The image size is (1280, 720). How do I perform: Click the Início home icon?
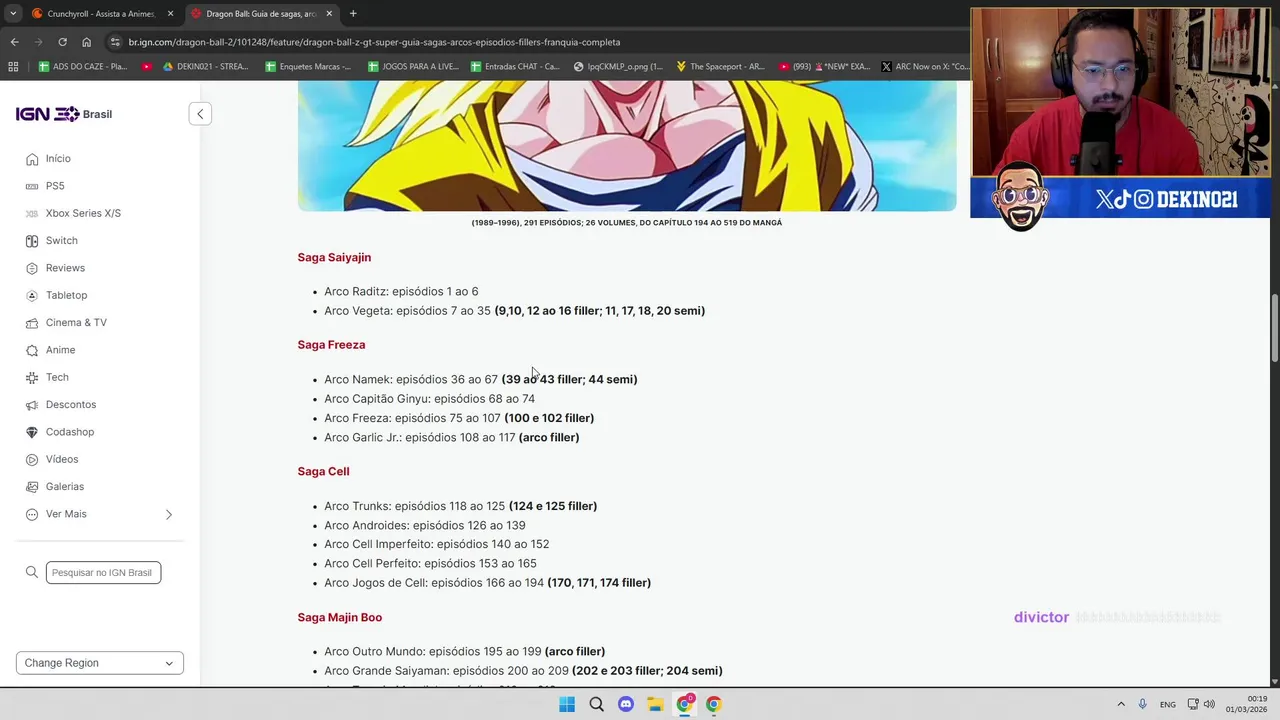(x=32, y=159)
